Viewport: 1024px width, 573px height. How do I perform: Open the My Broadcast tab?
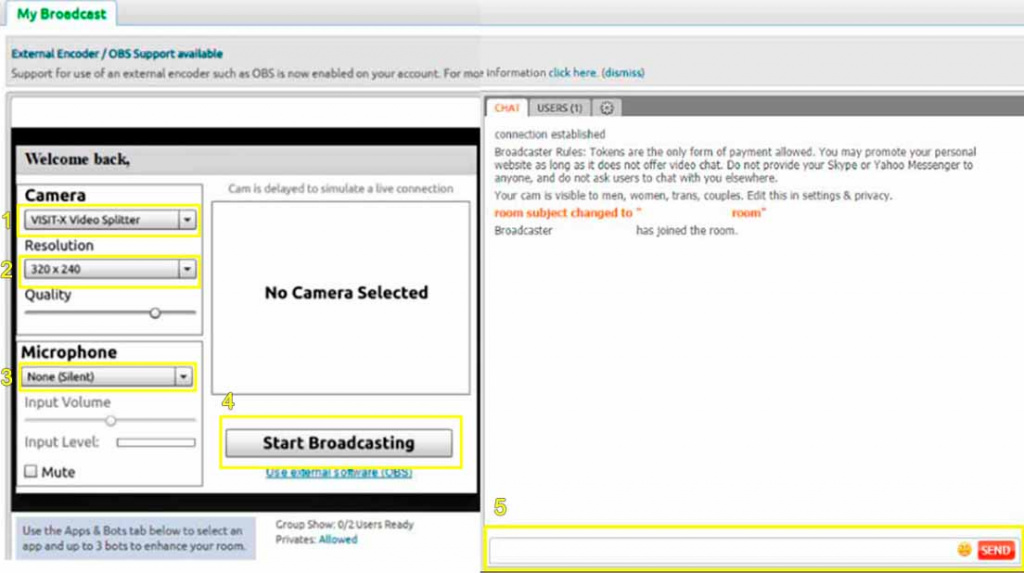[61, 14]
